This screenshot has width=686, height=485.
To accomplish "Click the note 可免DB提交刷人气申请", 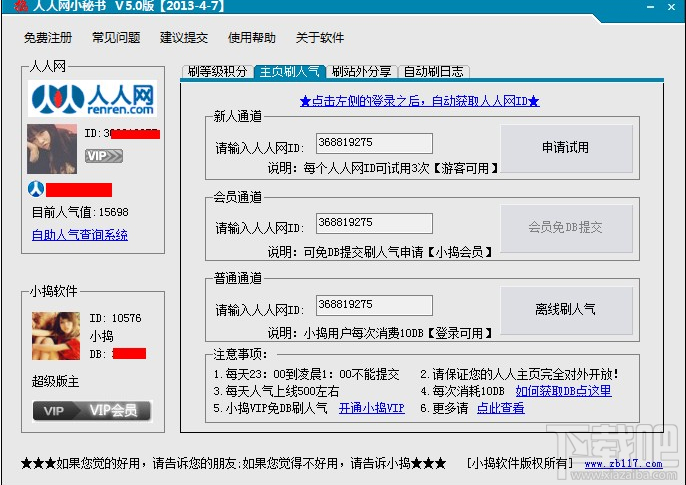I will click(x=380, y=252).
